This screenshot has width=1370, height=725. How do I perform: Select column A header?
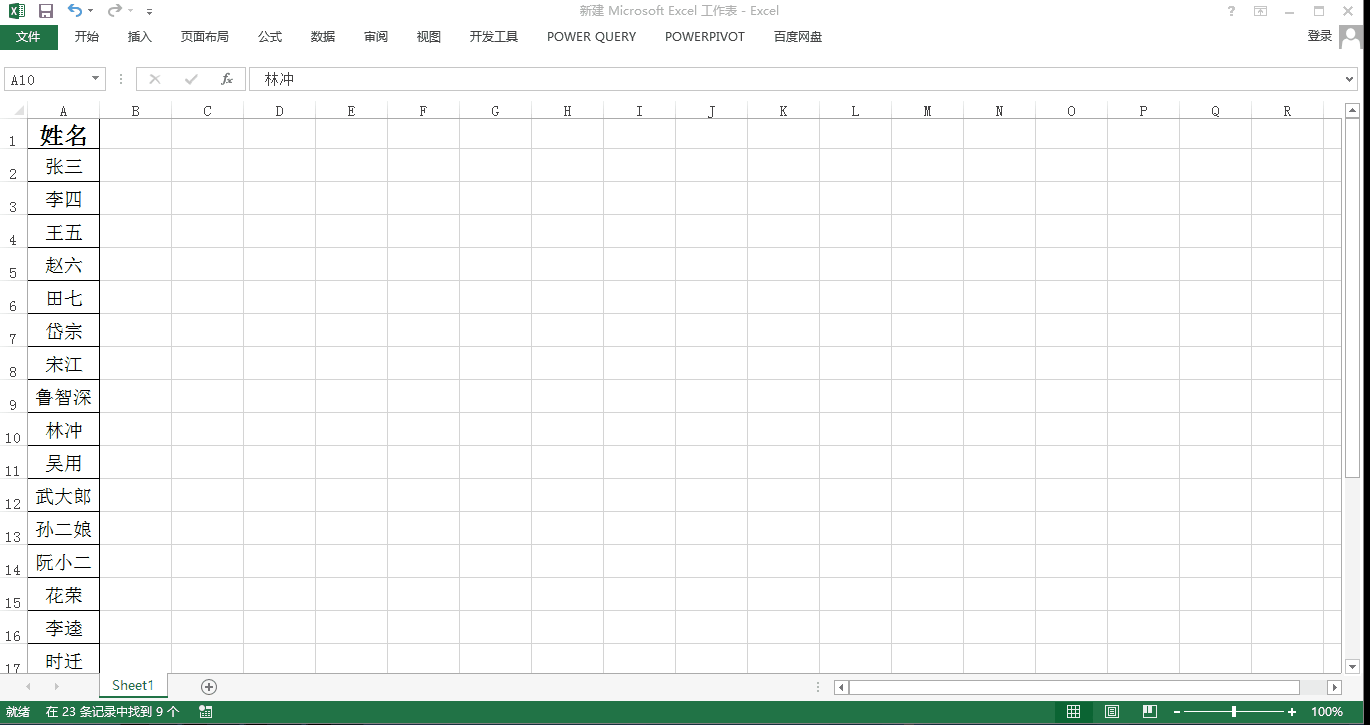tap(64, 111)
